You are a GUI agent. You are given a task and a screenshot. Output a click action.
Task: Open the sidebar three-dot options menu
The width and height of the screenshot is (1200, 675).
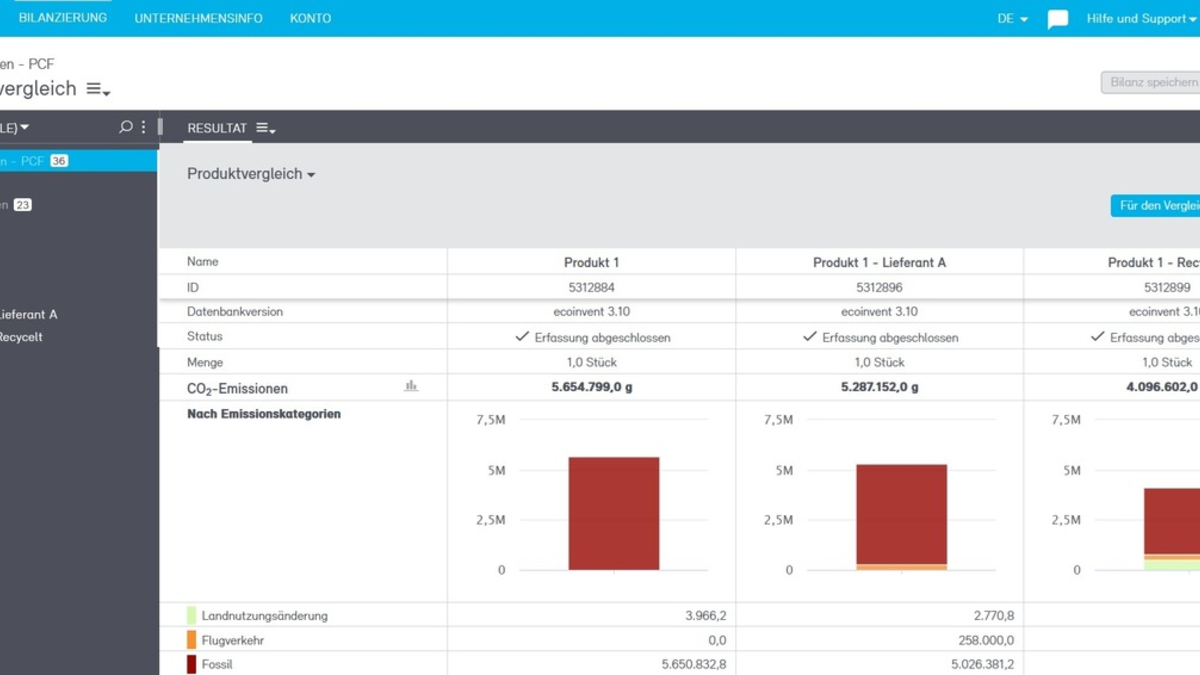pos(143,127)
